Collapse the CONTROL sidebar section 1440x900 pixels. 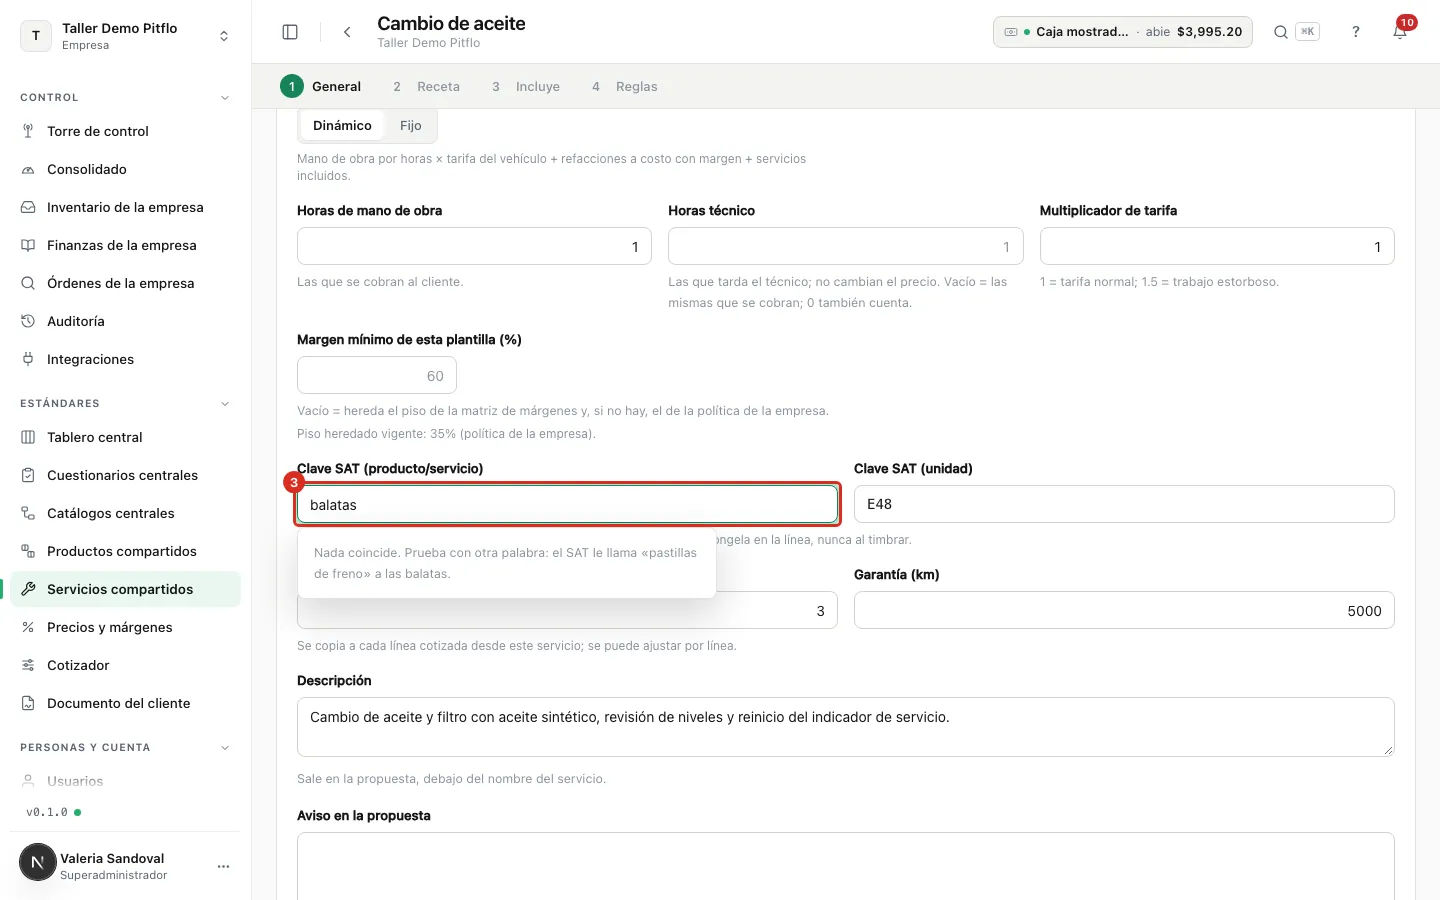(225, 98)
